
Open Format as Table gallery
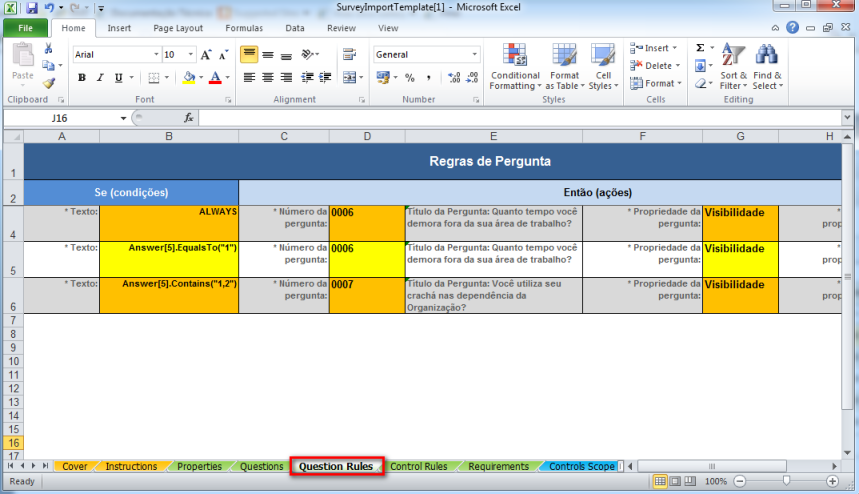[x=564, y=66]
